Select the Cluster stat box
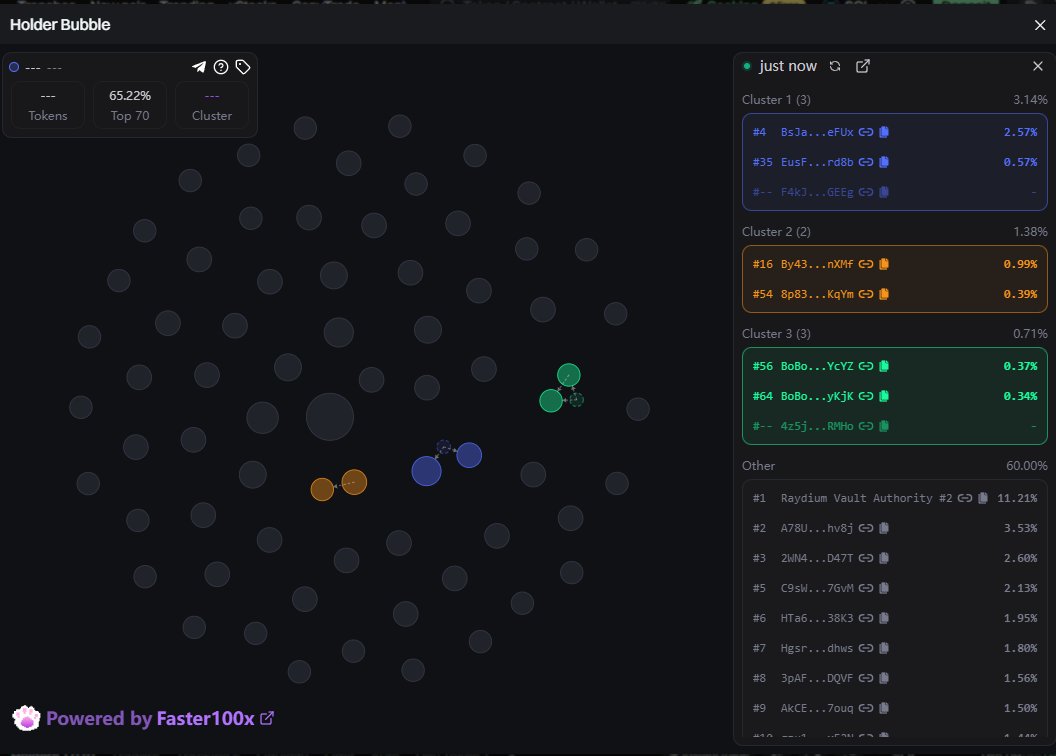This screenshot has width=1056, height=756. coord(211,105)
